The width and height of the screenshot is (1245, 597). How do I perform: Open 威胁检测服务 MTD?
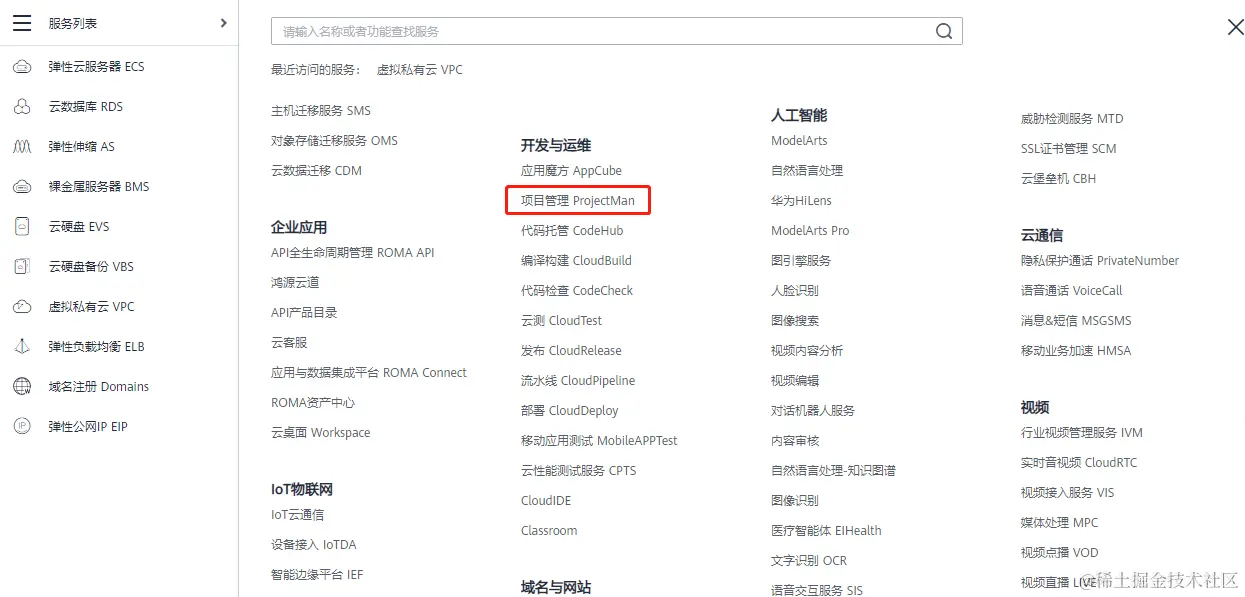(x=1072, y=119)
